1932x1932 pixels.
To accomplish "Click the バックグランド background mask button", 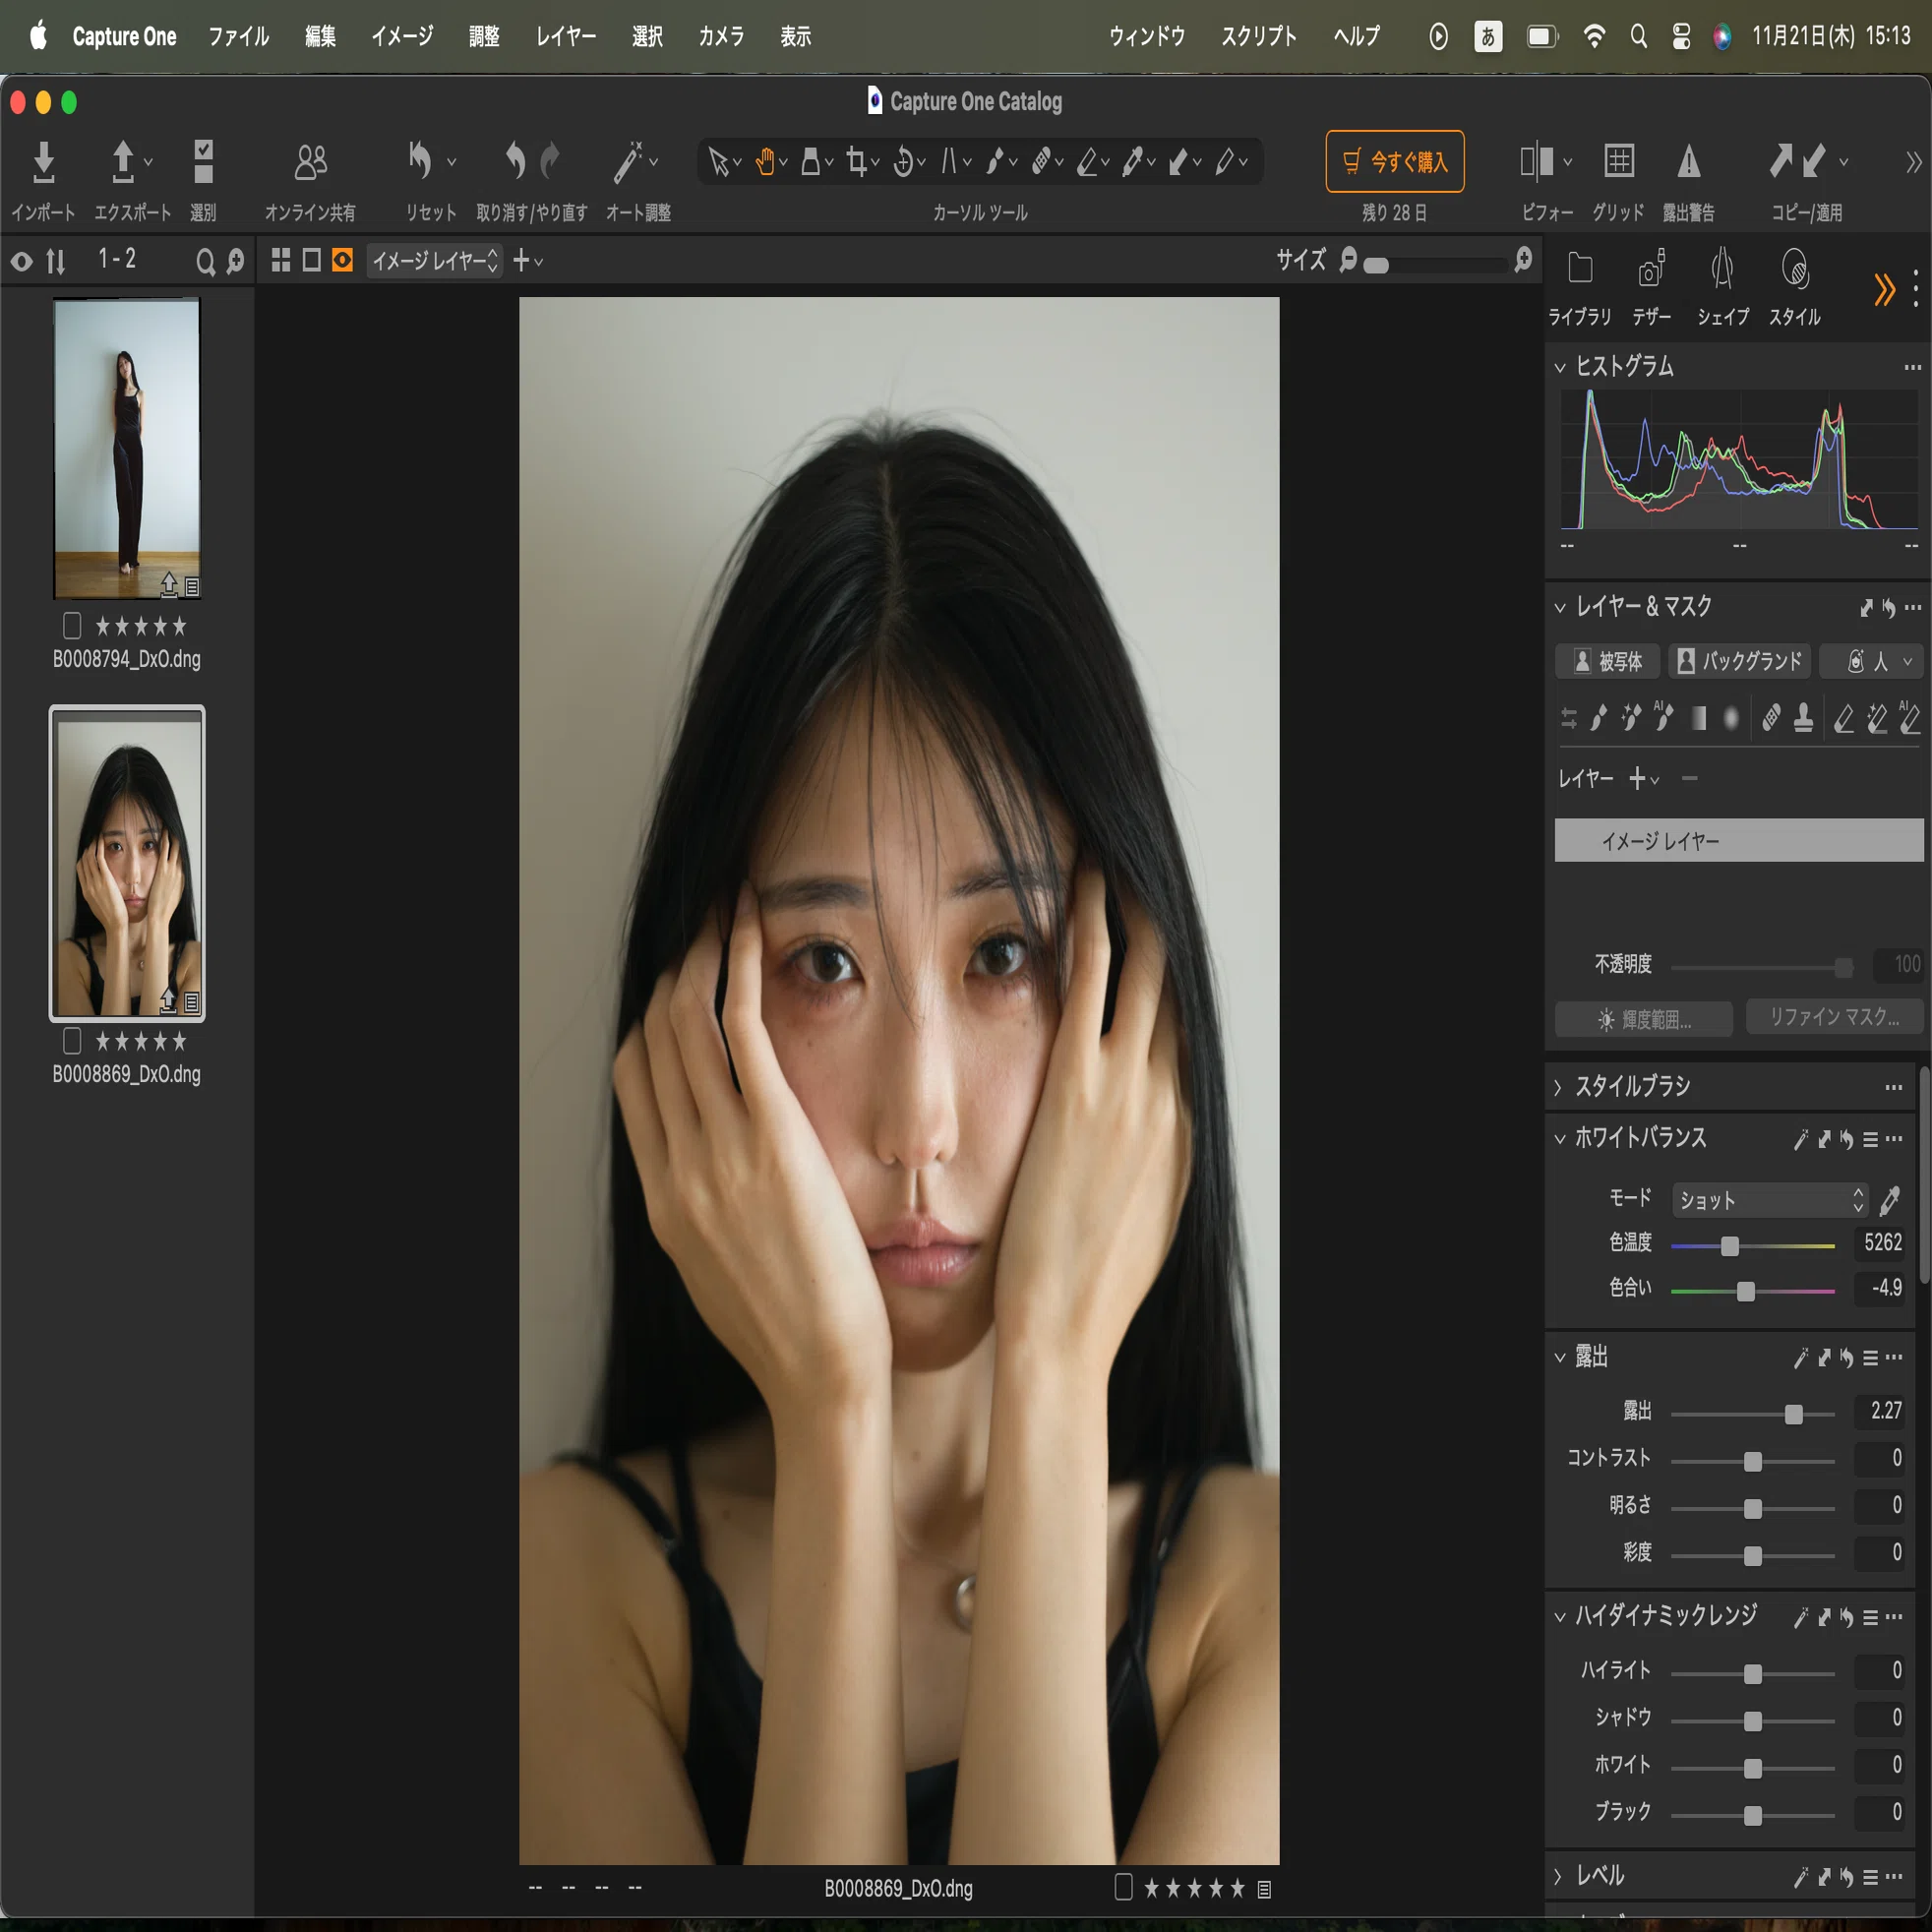I will click(x=1739, y=661).
